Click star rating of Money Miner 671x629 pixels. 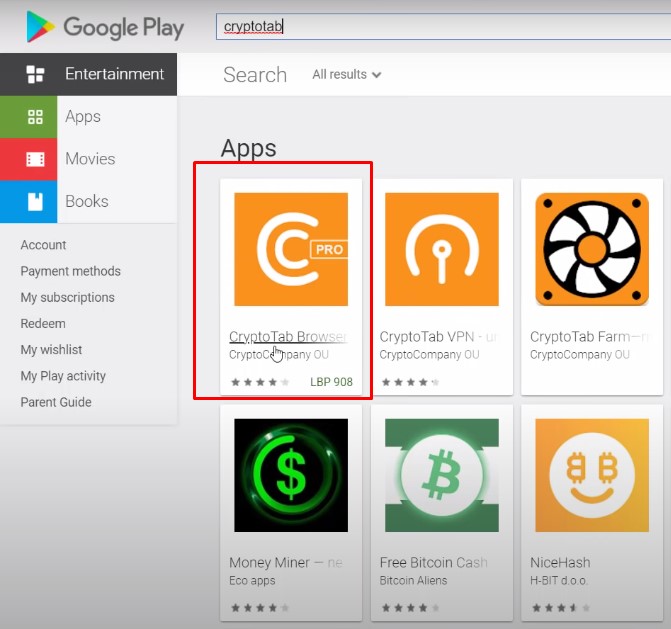pyautogui.click(x=260, y=608)
